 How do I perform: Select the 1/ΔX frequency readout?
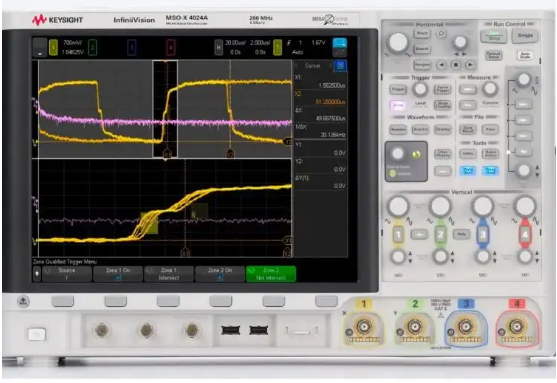pos(333,135)
